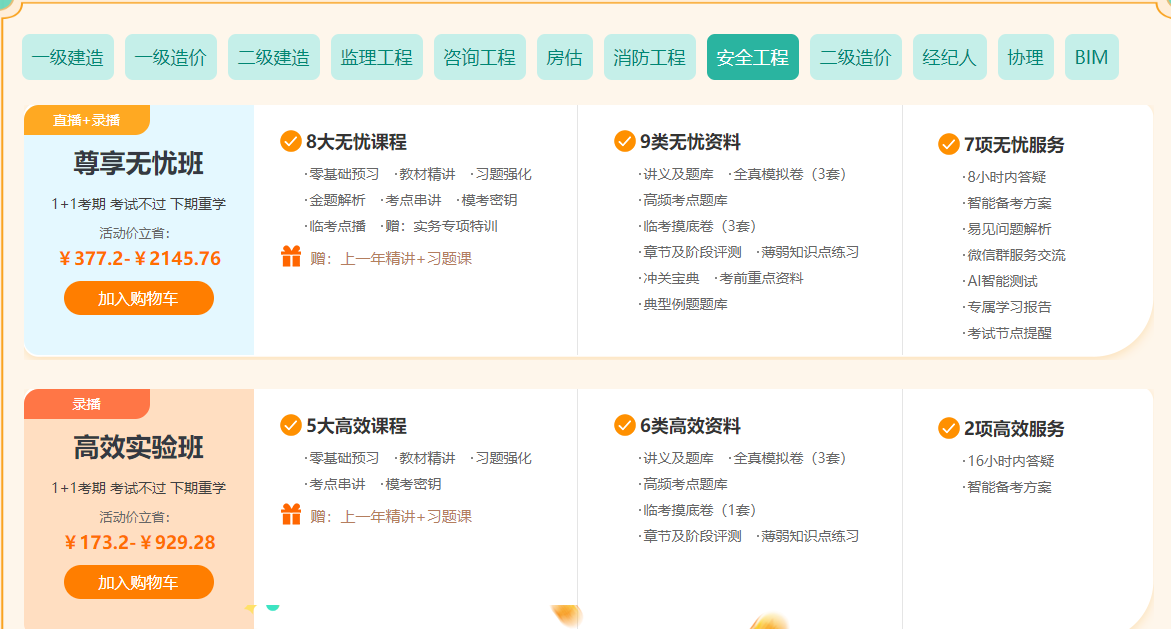The height and width of the screenshot is (629, 1171).
Task: Select the BIM tab
Action: [x=1091, y=57]
